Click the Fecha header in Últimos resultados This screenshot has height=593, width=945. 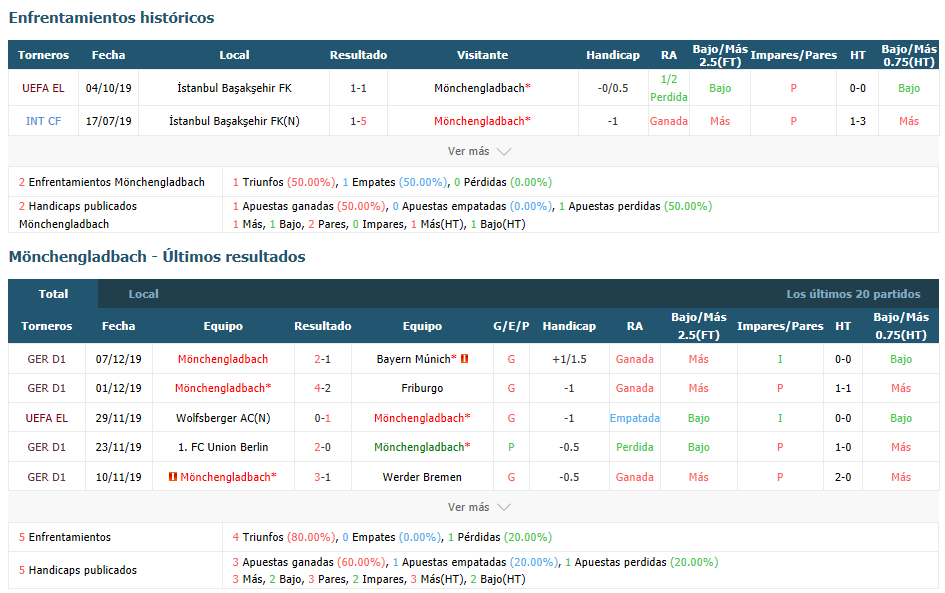(118, 326)
